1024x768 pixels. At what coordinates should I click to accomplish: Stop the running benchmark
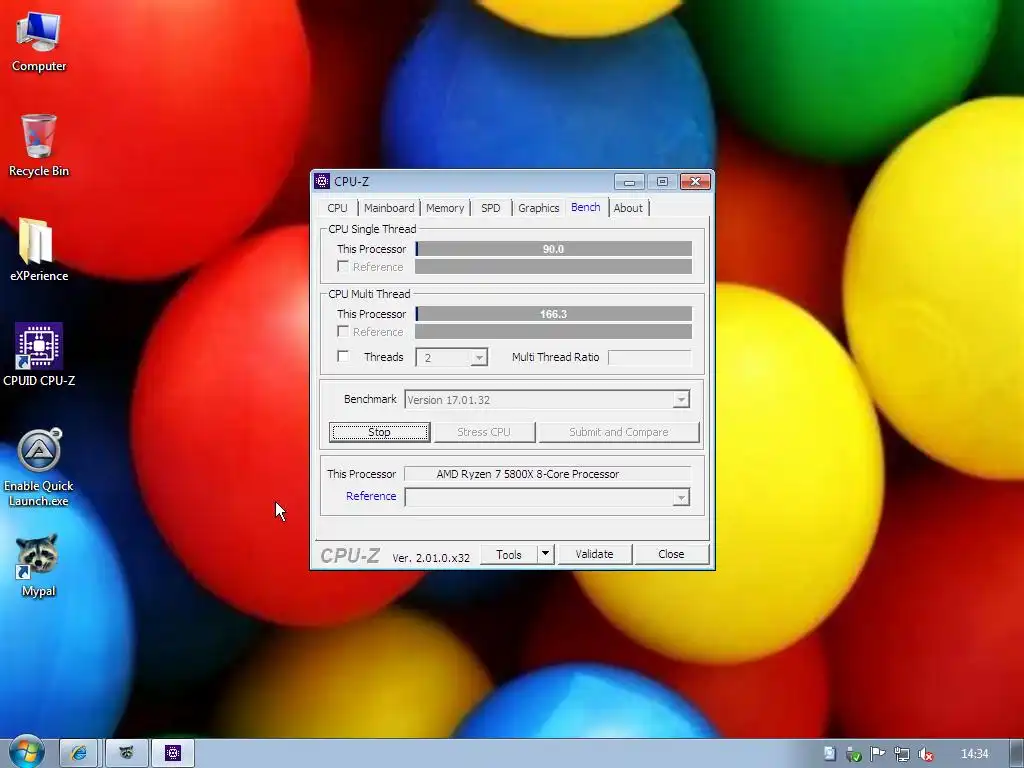coord(379,432)
